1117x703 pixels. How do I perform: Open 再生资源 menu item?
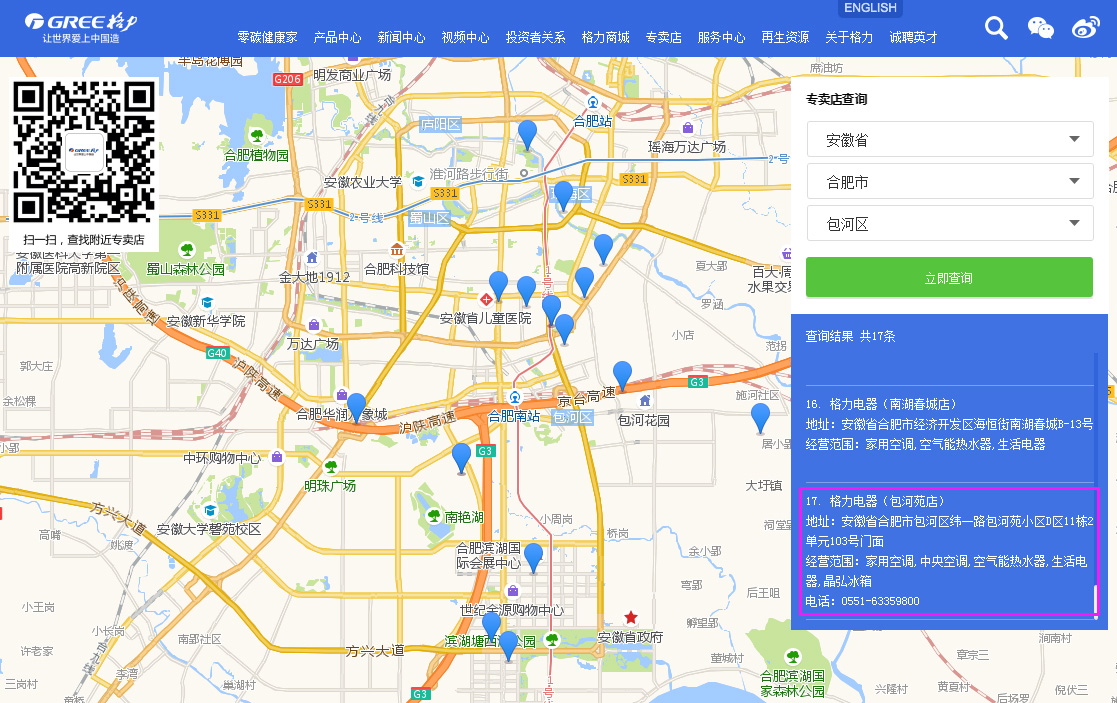click(785, 37)
